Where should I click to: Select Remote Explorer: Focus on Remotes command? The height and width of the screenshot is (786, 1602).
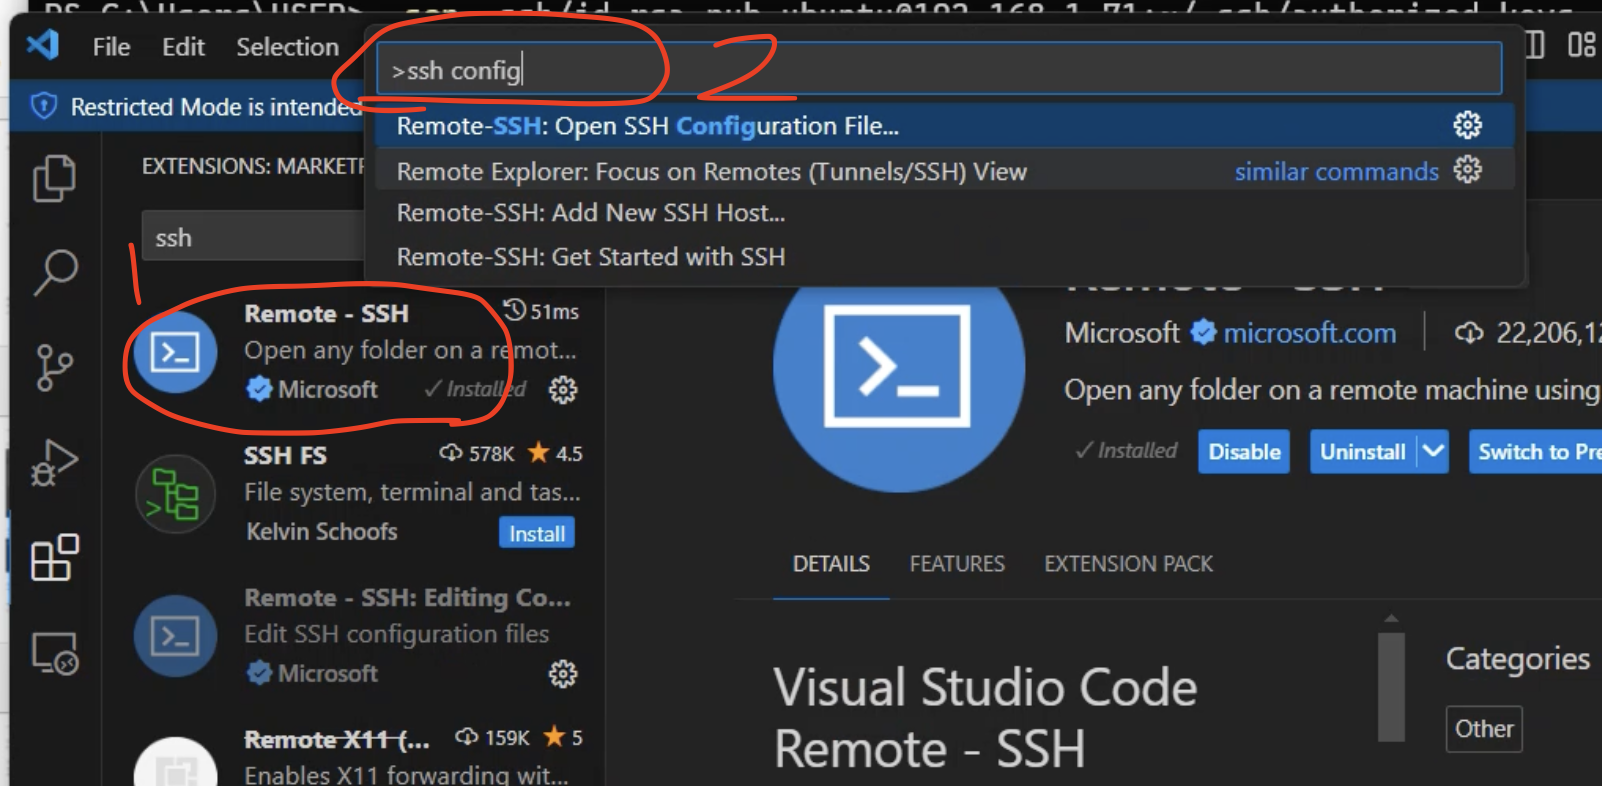point(944,171)
